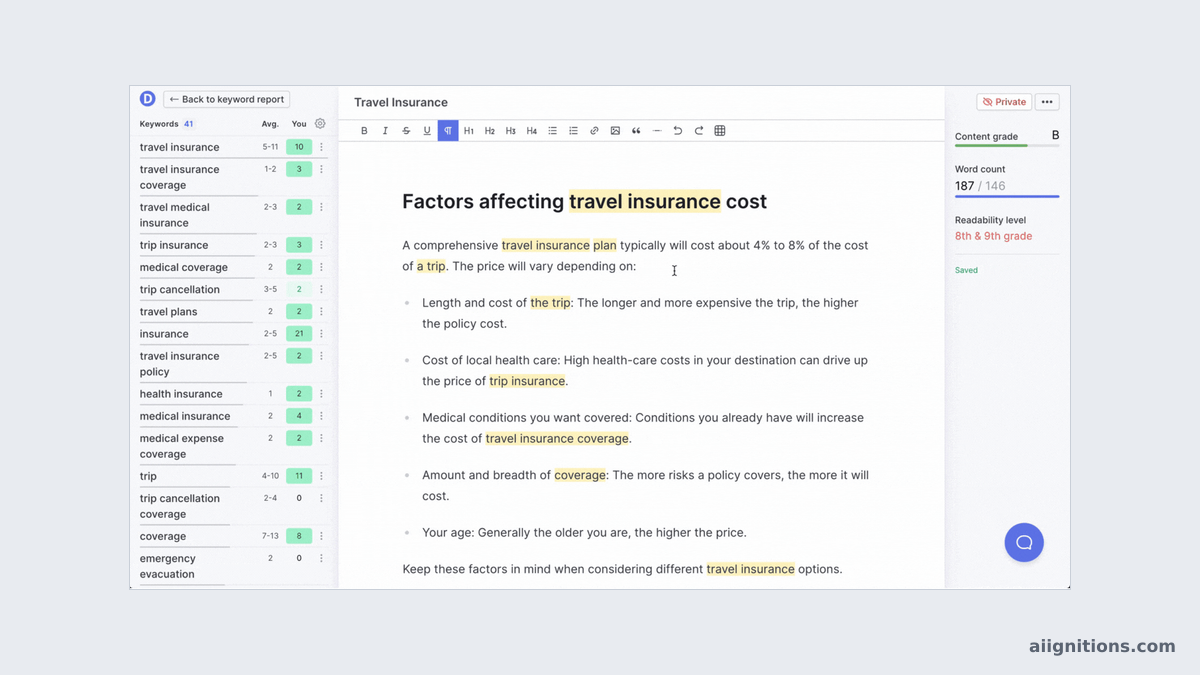Viewport: 1200px width, 675px height.
Task: Select the "medical expense coverage" keyword row
Action: pyautogui.click(x=234, y=446)
